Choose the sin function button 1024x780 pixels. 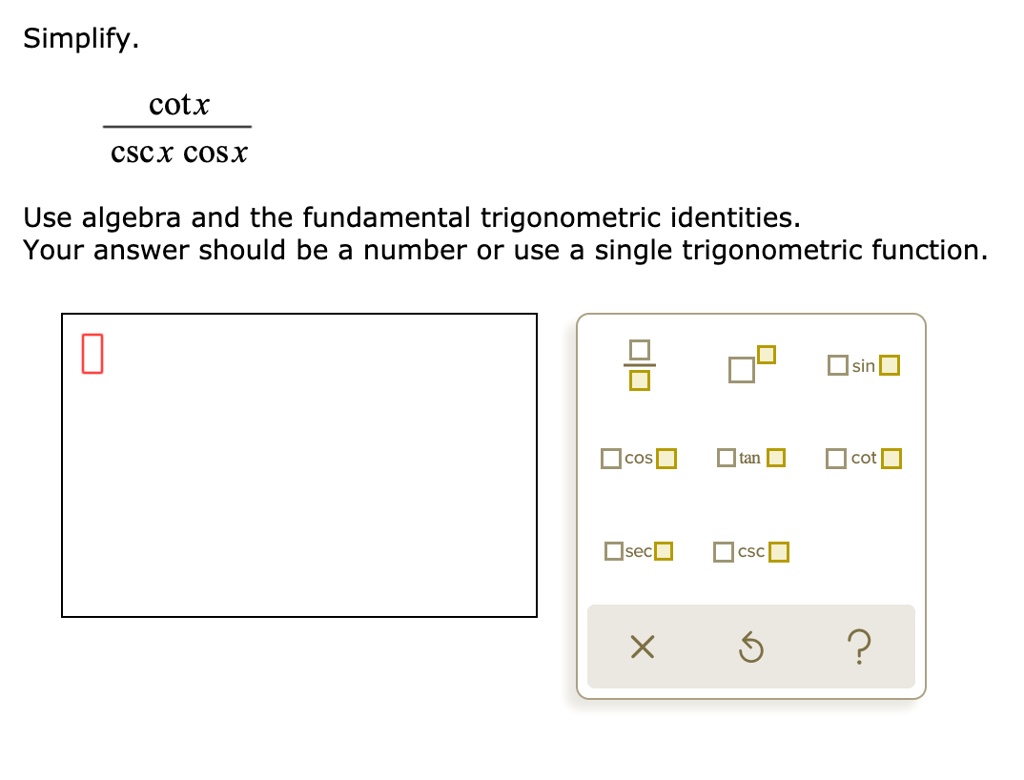pos(862,365)
